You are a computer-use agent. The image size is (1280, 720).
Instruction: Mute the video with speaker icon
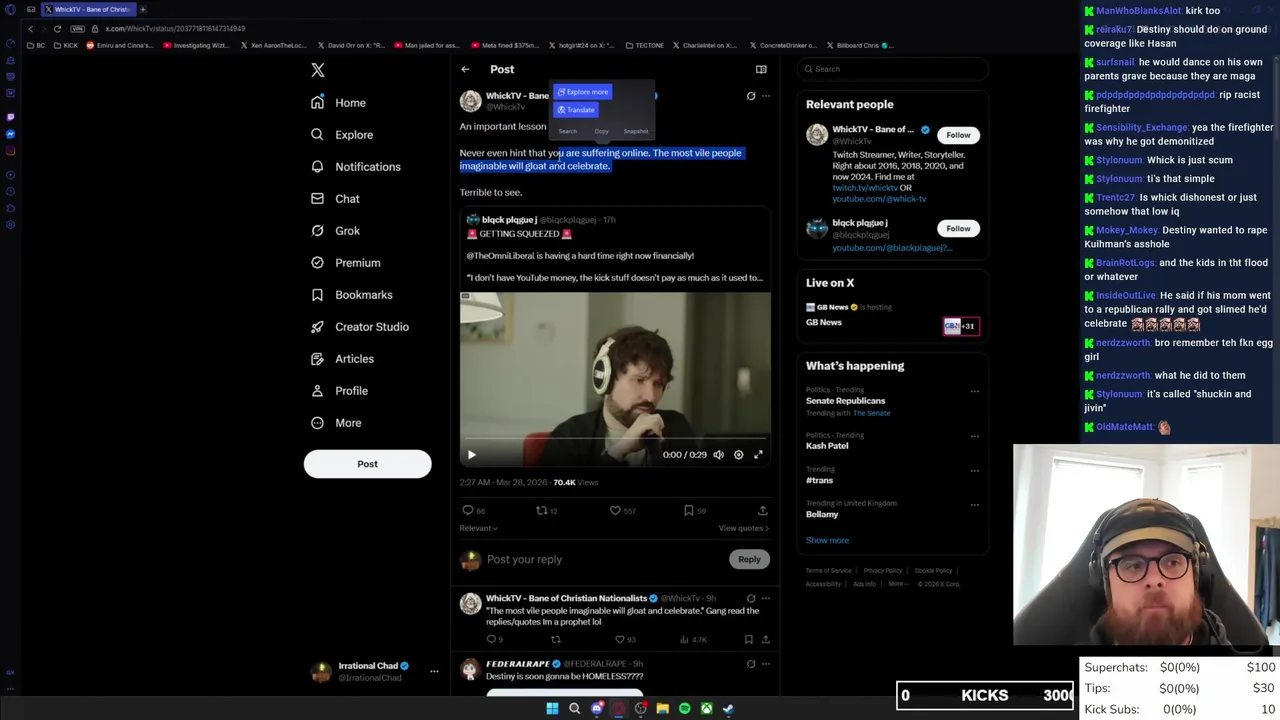point(718,455)
